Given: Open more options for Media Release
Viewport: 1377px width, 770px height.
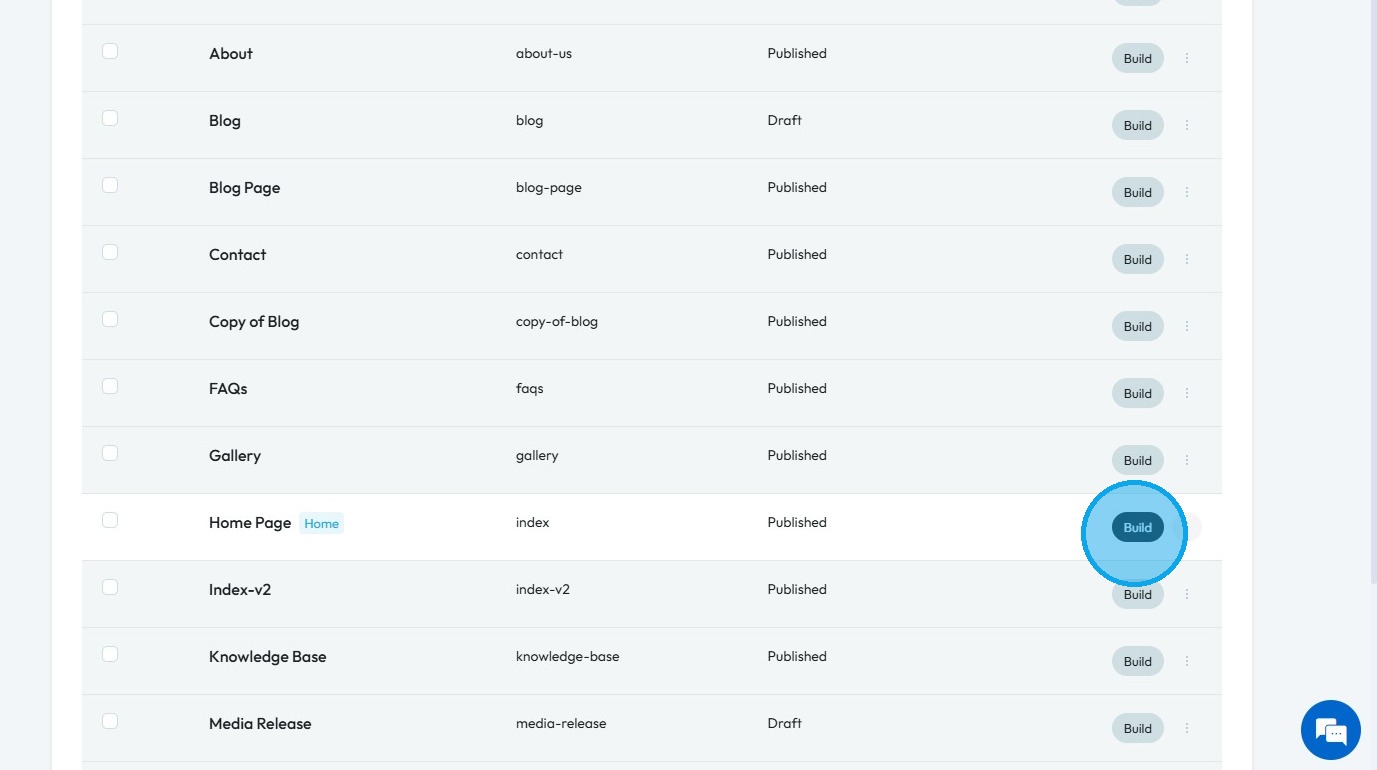Looking at the screenshot, I should pyautogui.click(x=1187, y=728).
